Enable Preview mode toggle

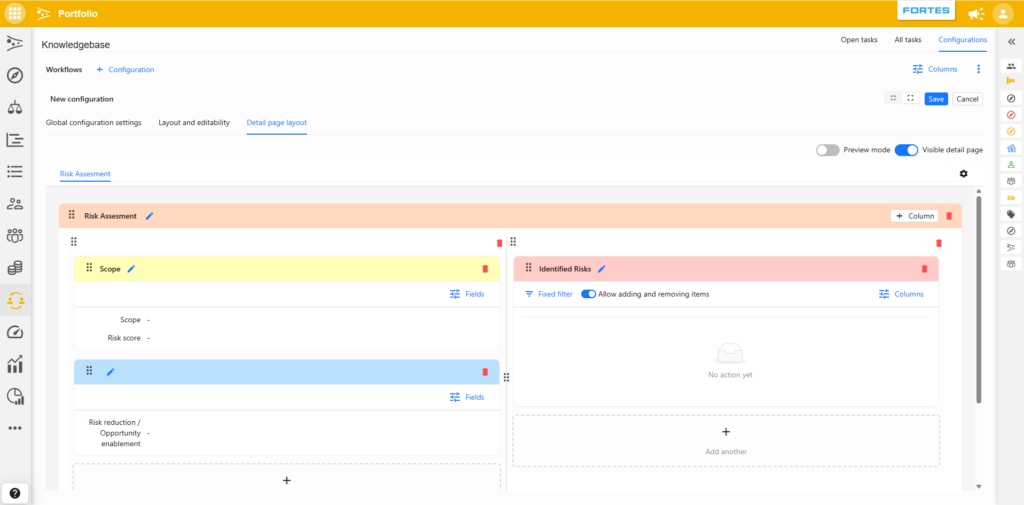(x=827, y=150)
